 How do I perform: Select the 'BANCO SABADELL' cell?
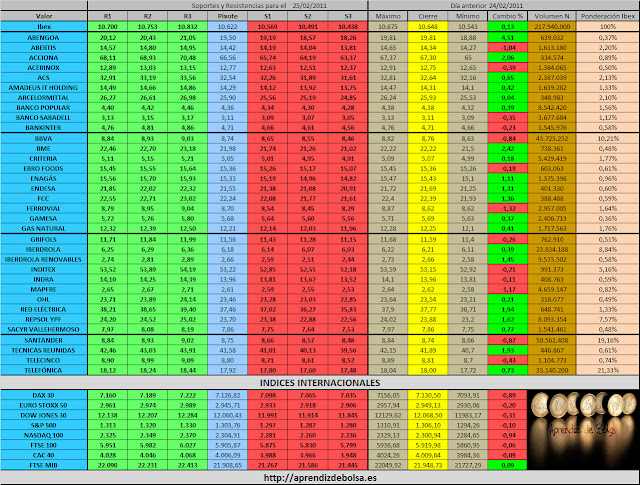coord(44,118)
